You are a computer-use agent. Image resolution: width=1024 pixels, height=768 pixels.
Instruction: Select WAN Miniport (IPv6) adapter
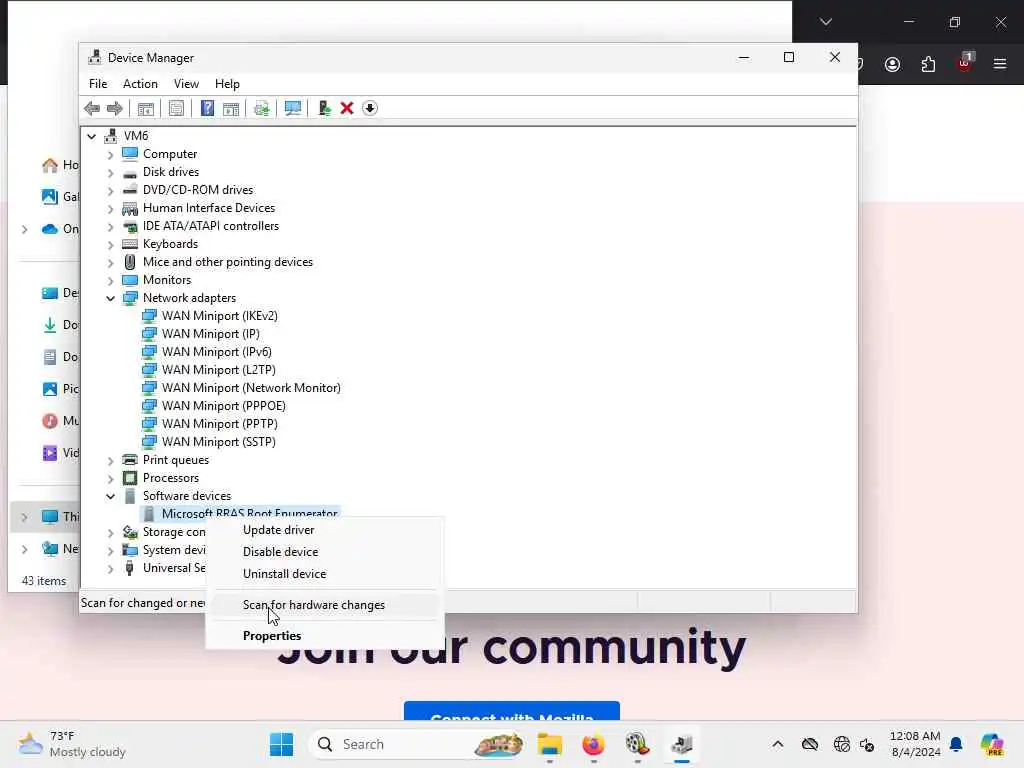[216, 352]
